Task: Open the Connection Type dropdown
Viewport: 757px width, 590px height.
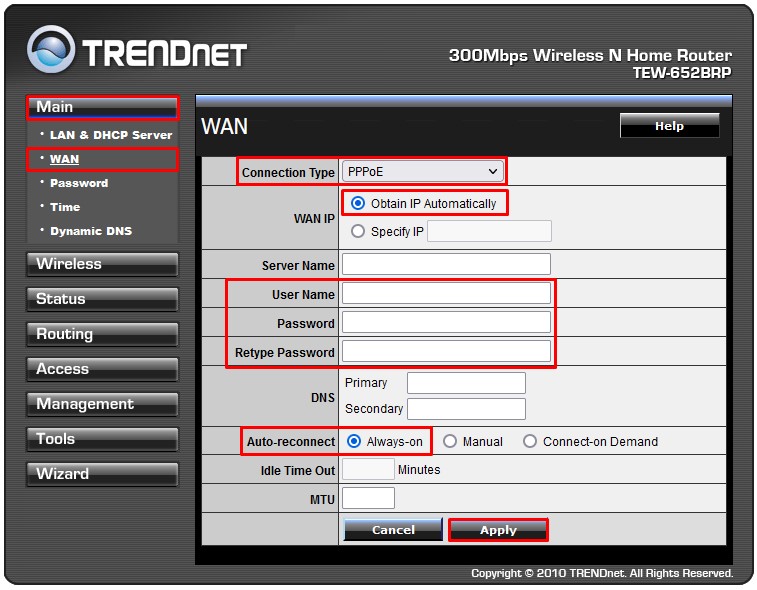Action: (422, 172)
